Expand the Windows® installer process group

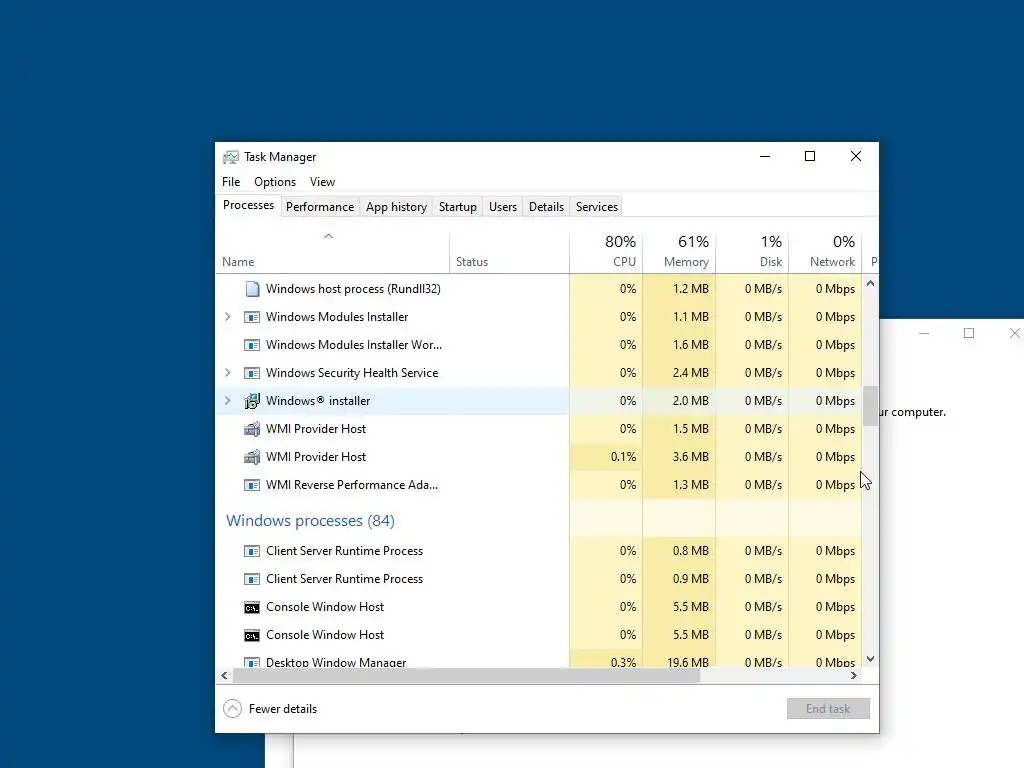pyautogui.click(x=227, y=401)
